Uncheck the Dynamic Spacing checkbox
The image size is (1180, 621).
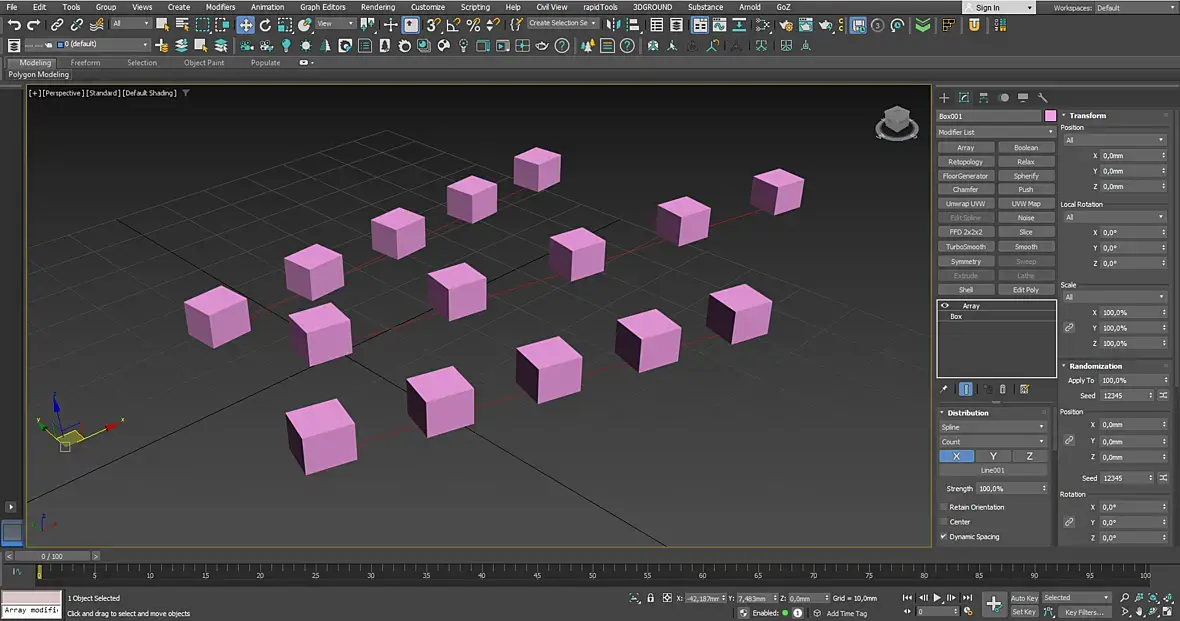[x=943, y=537]
